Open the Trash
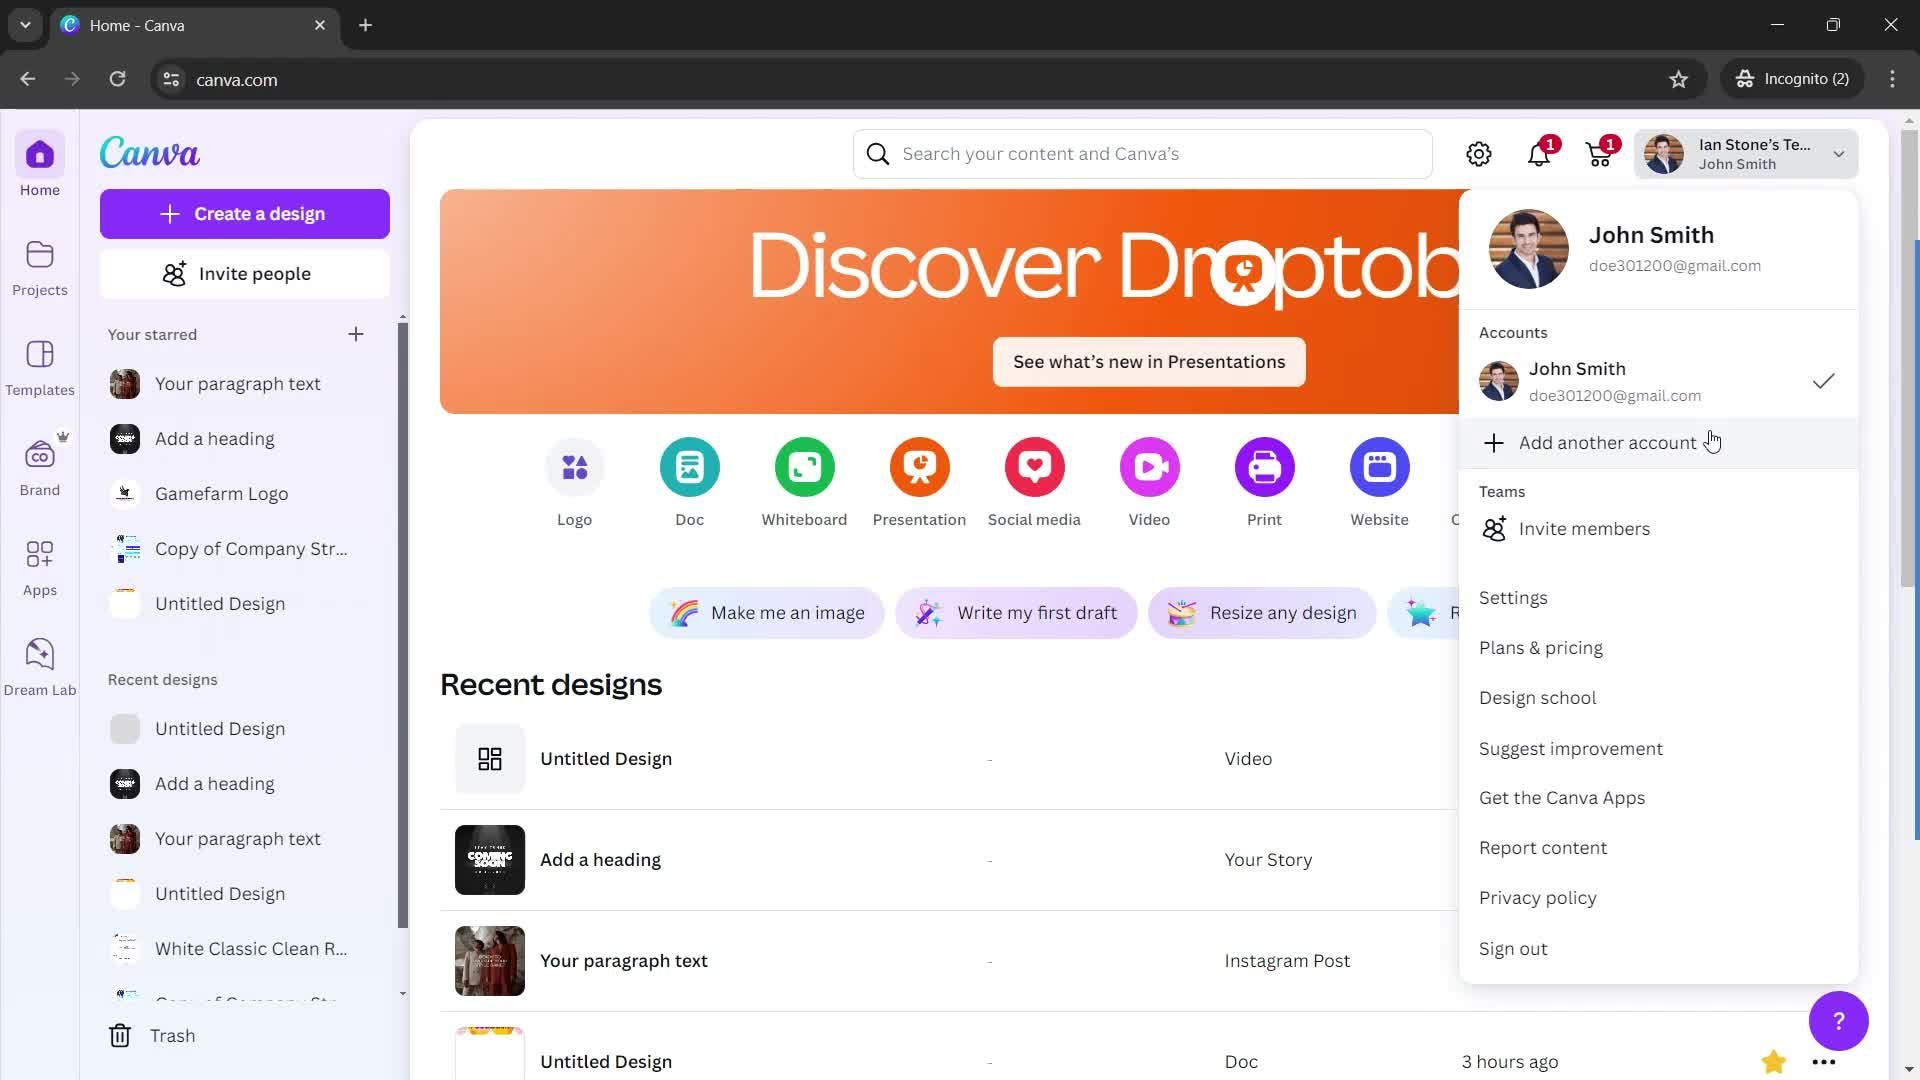Viewport: 1920px width, 1080px height. 152,1036
